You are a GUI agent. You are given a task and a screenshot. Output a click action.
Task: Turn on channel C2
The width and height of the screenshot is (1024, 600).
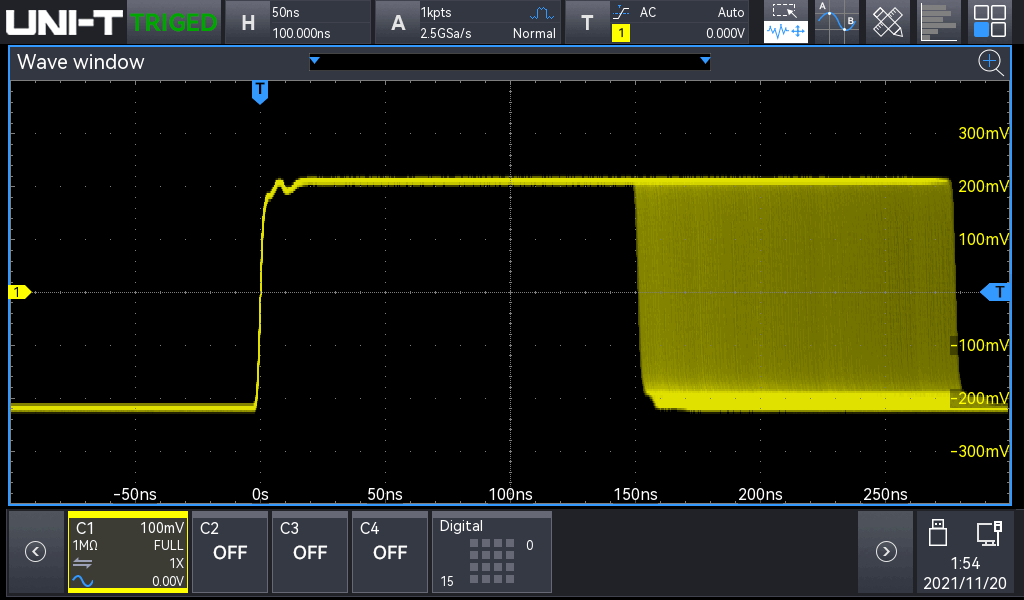point(230,551)
